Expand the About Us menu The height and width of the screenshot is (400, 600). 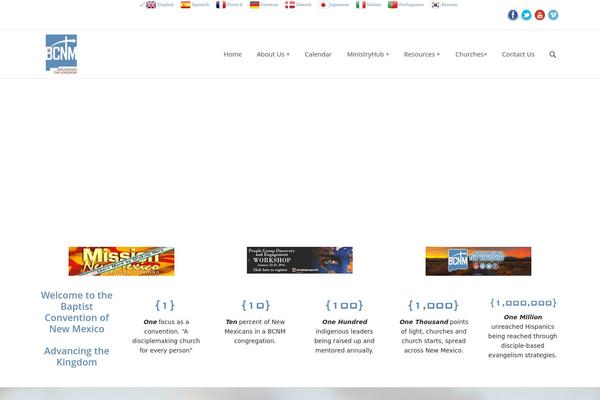tap(273, 54)
